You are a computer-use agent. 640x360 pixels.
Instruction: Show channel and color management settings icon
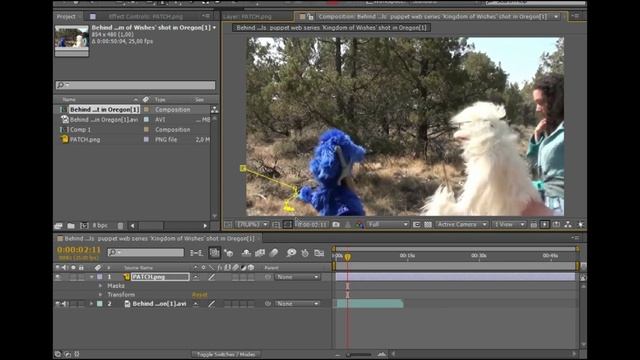(x=360, y=224)
